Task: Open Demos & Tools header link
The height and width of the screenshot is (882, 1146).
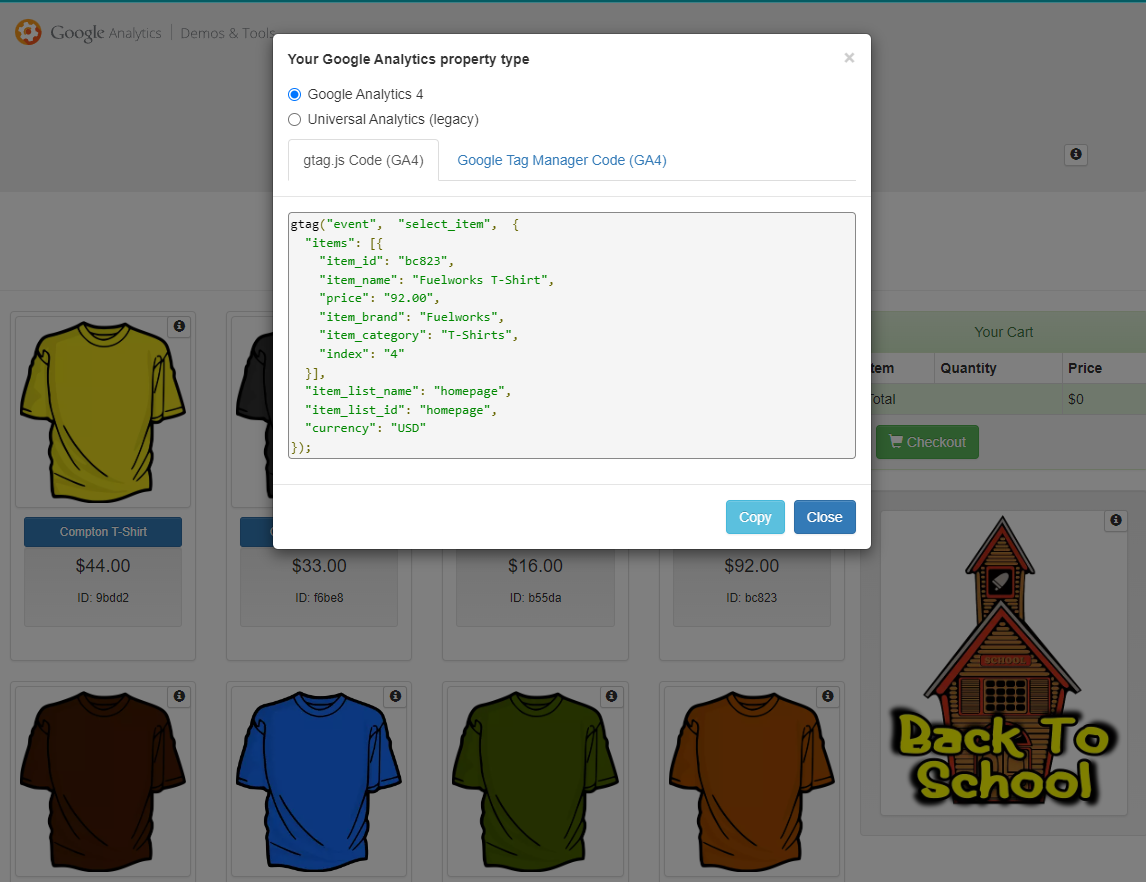Action: (x=227, y=33)
